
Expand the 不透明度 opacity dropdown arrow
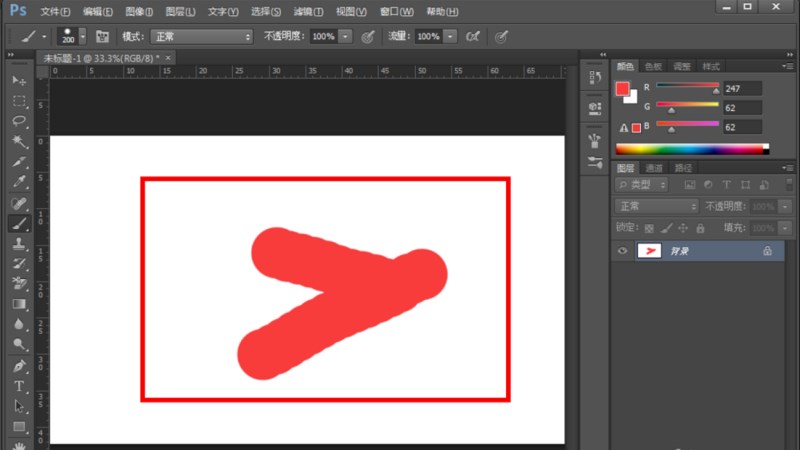click(x=346, y=36)
